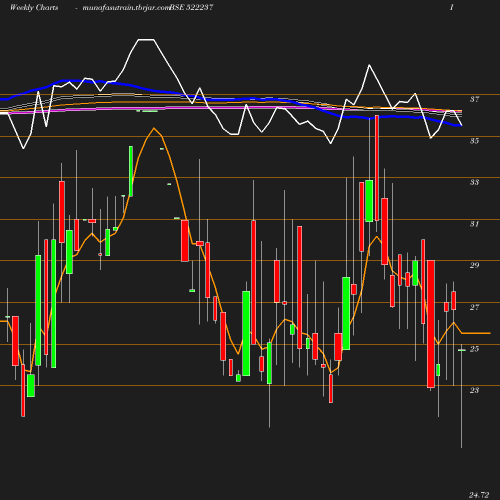Click the munafasutra site watermark text
Viewport: 500px width, 500px height.
click(126, 7)
